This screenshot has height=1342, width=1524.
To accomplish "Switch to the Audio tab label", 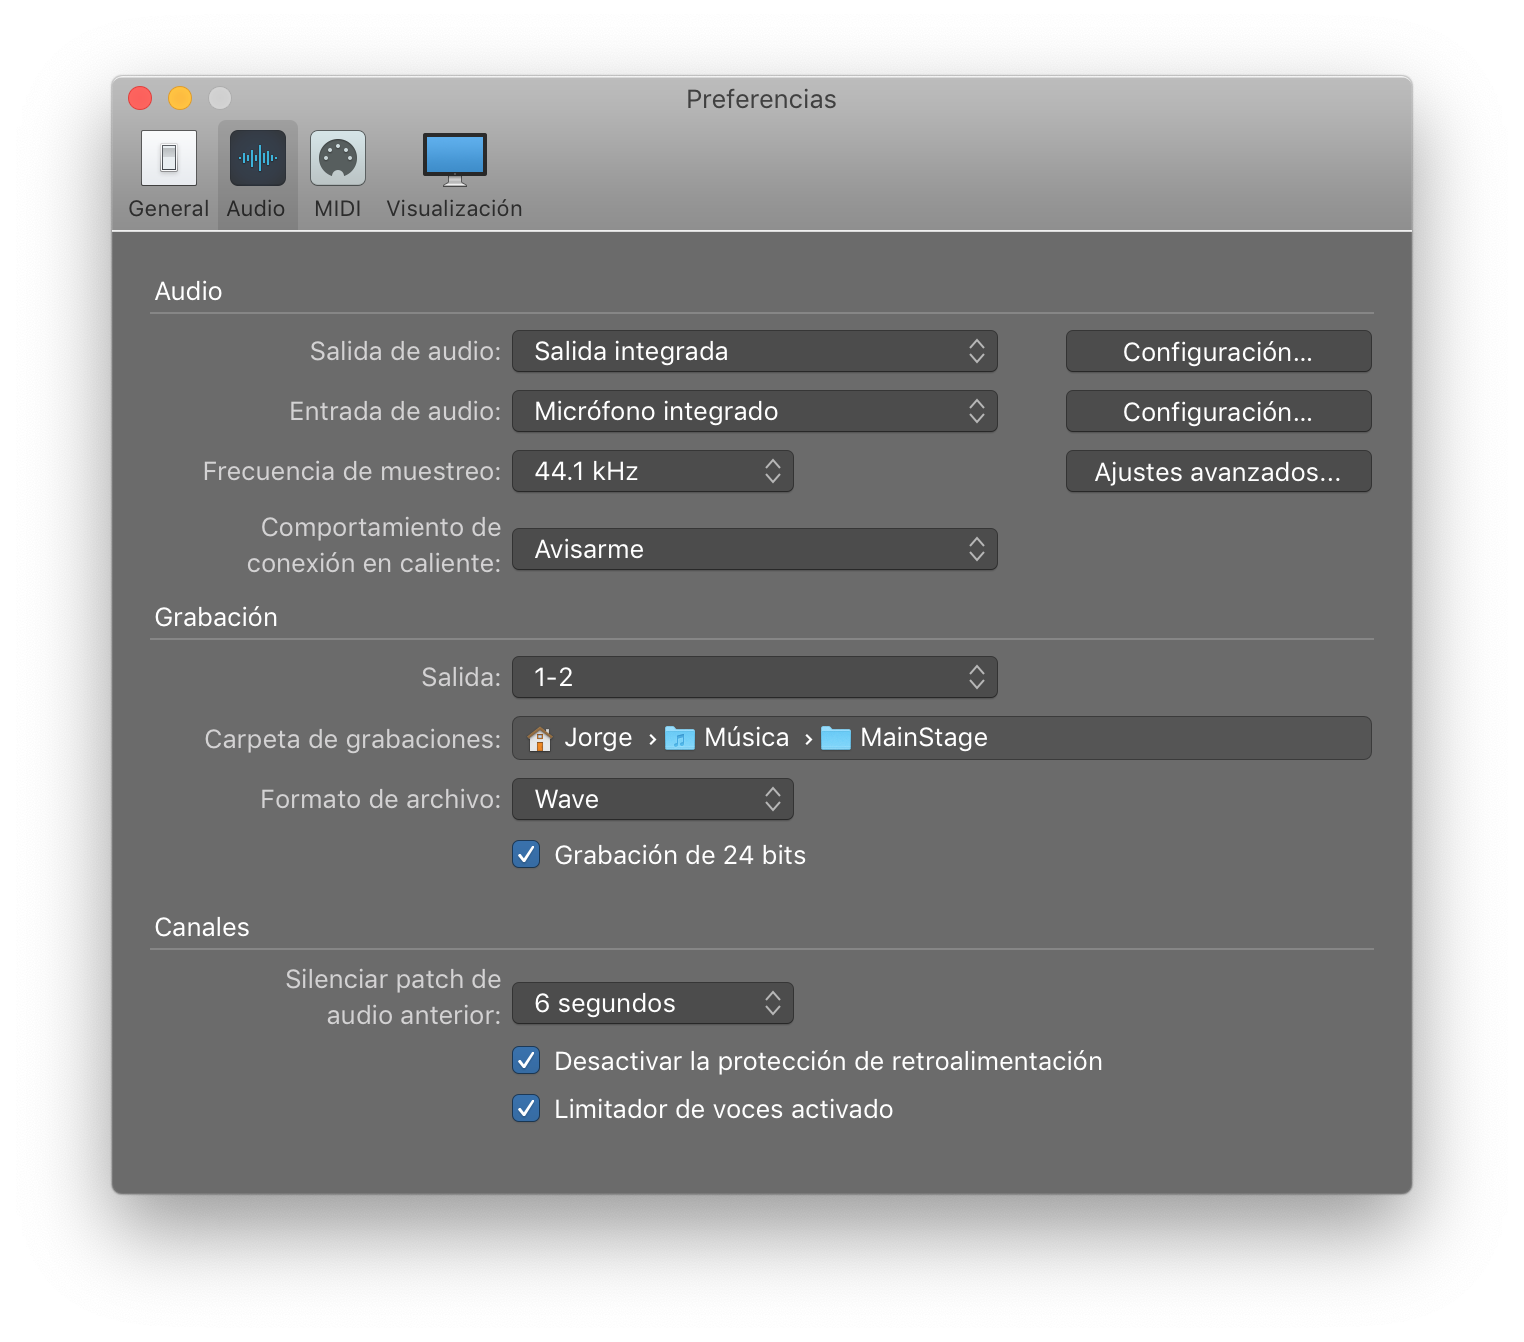I will [256, 209].
